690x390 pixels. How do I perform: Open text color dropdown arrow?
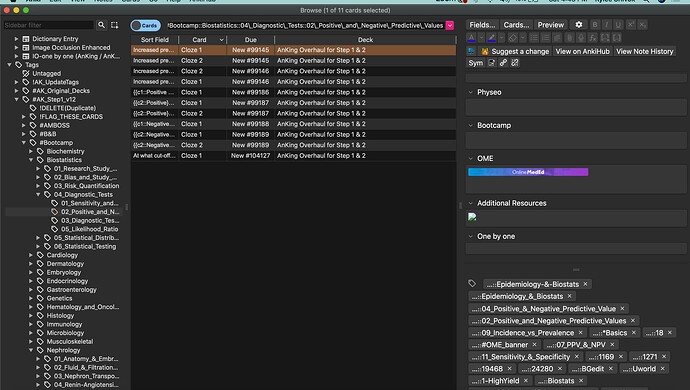tap(481, 38)
